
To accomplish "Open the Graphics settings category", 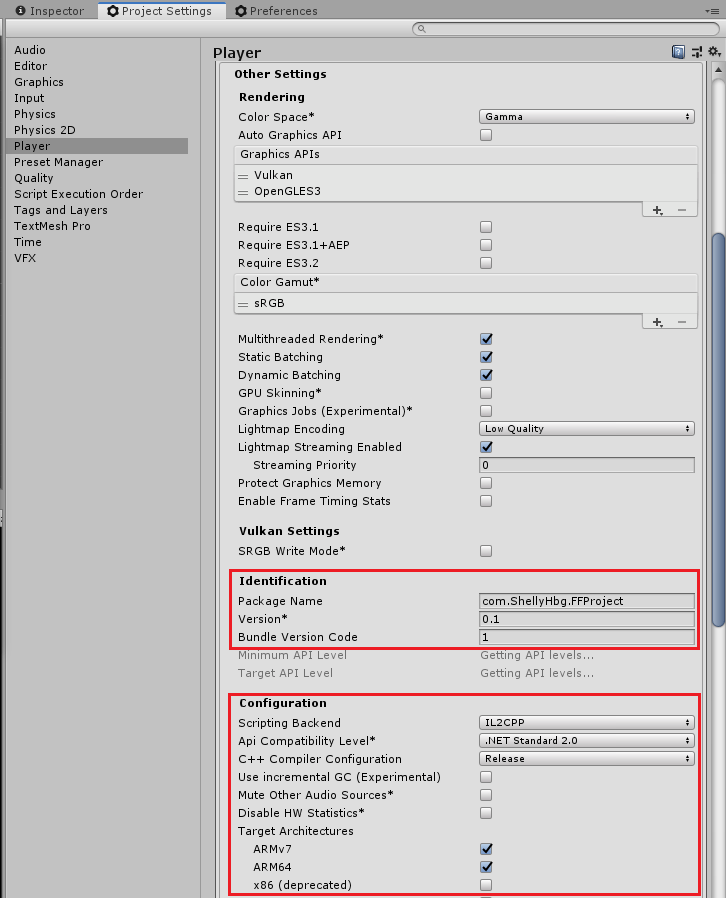I will point(39,82).
